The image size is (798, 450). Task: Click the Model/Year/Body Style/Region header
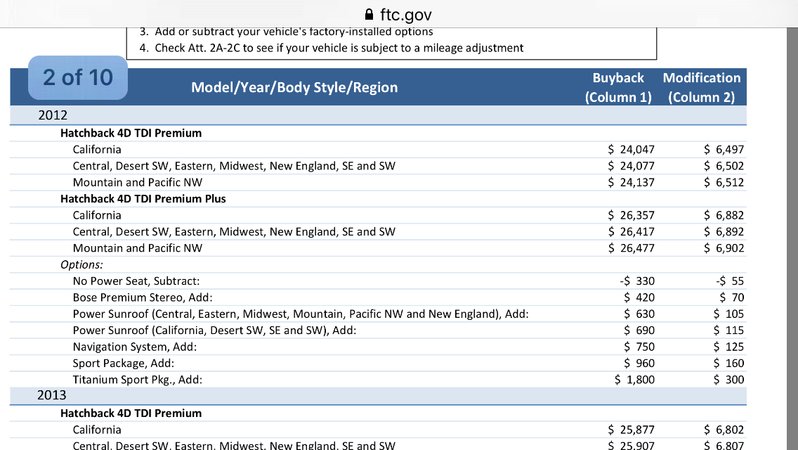(x=294, y=87)
